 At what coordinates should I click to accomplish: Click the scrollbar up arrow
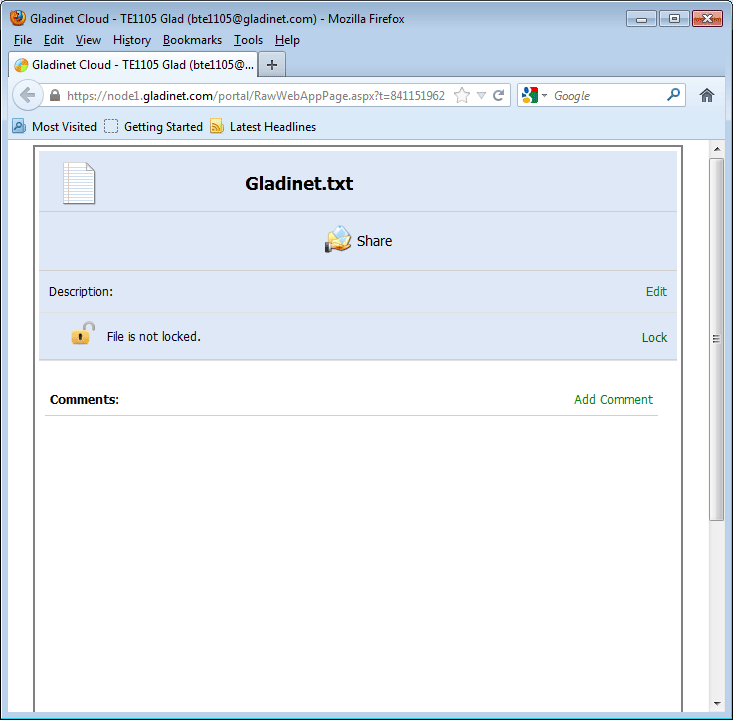717,149
